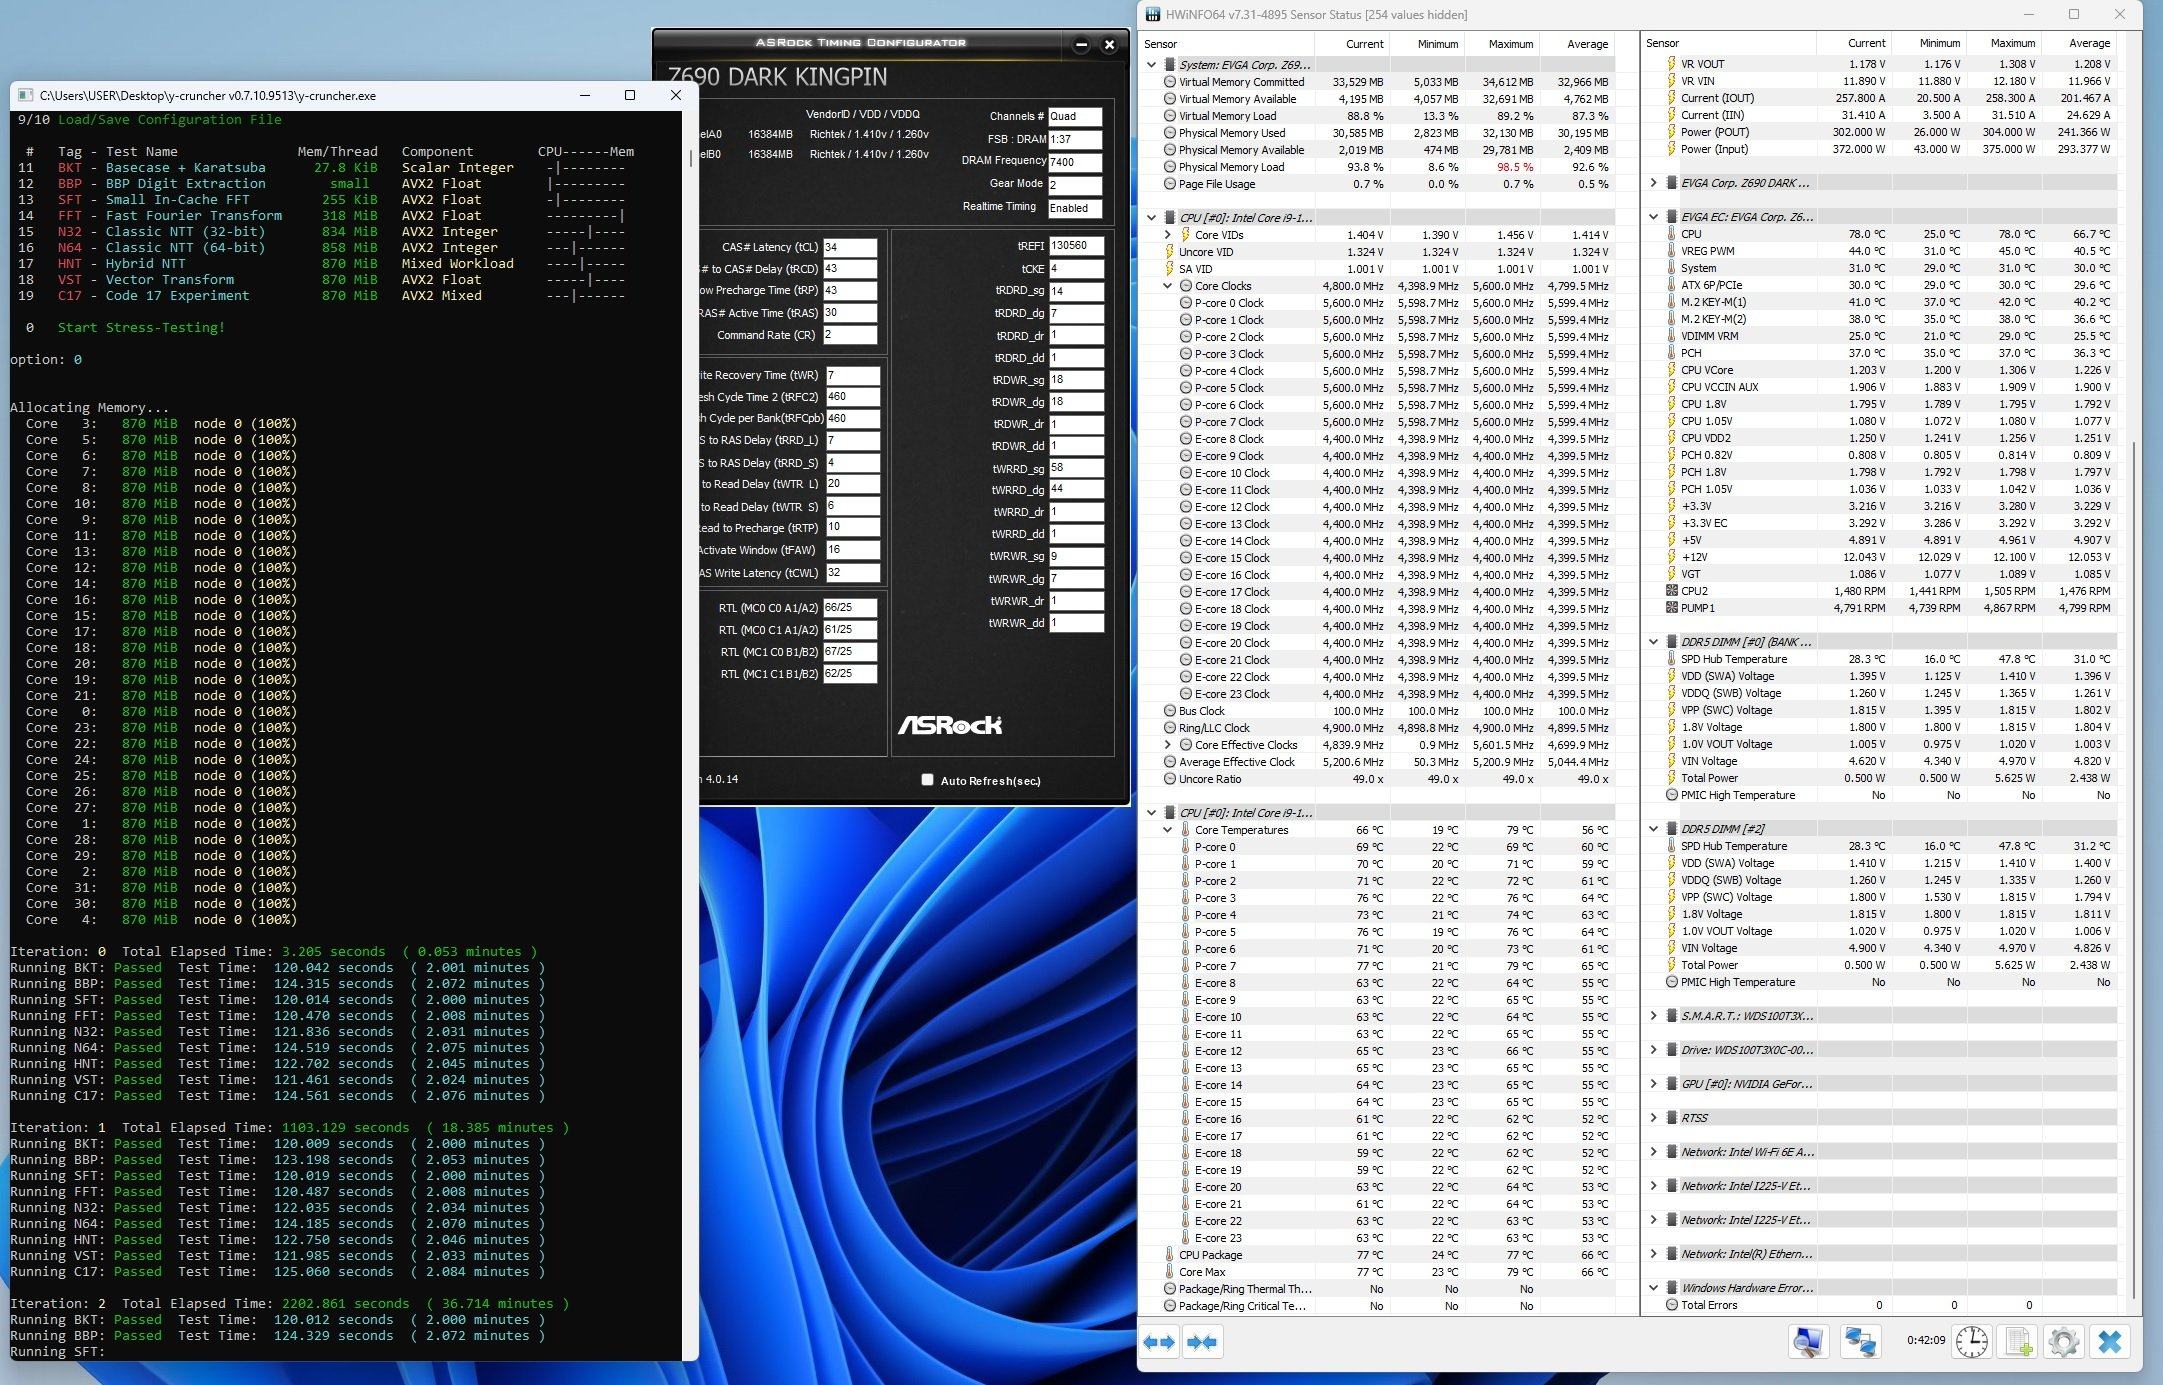This screenshot has width=2163, height=1385.
Task: Enable the Auto Refresh(sec) checkbox
Action: coord(927,780)
